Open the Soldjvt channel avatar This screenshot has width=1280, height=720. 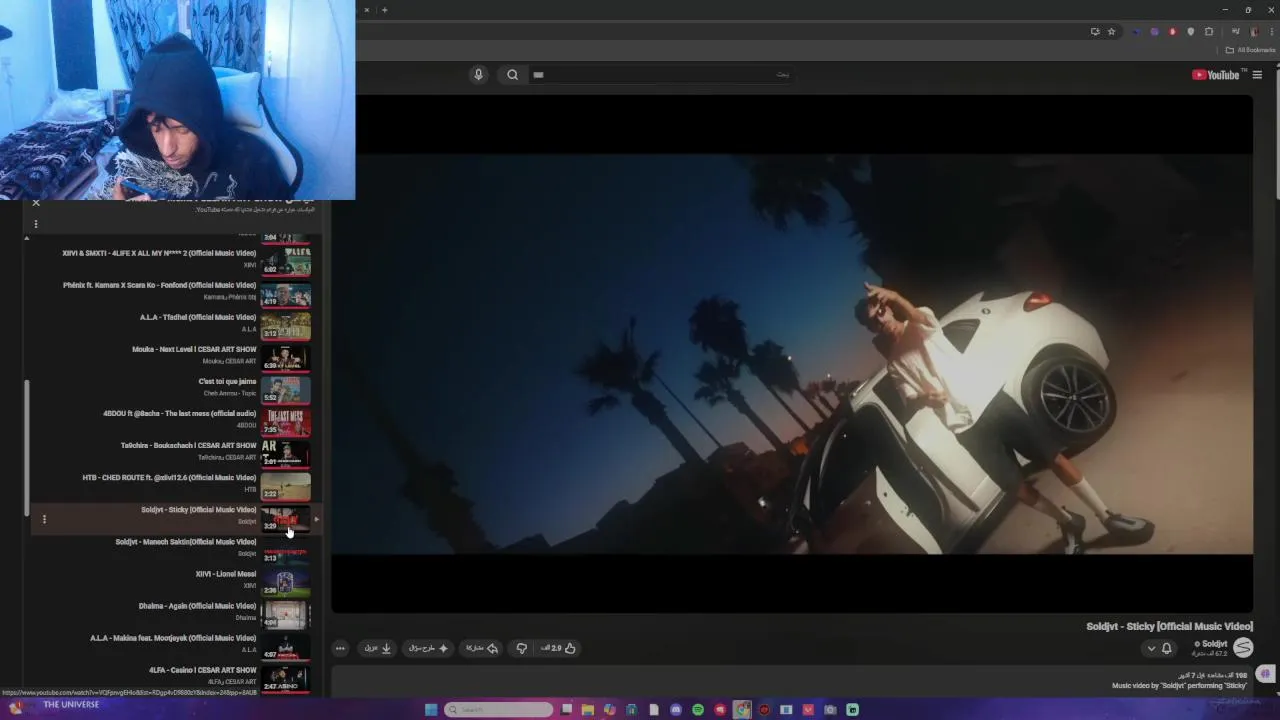[1243, 648]
